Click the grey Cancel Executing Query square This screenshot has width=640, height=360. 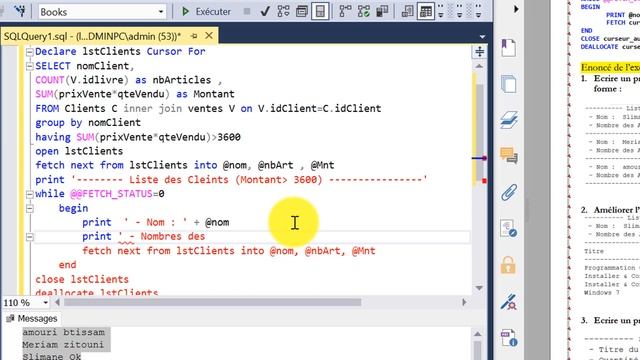[x=247, y=11]
